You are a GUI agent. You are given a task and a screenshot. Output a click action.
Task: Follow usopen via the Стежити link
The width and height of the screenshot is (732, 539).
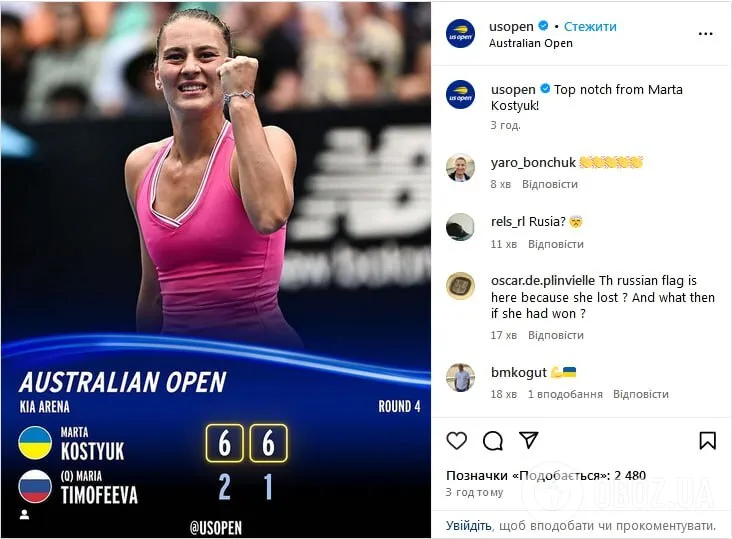click(x=590, y=27)
